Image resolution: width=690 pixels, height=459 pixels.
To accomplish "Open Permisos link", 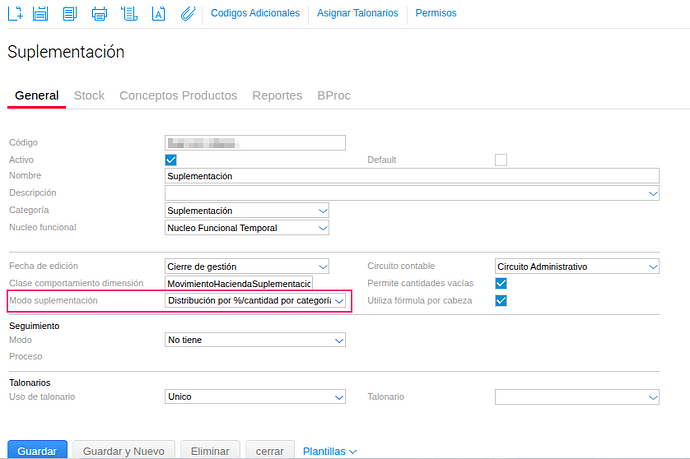I will coord(436,13).
